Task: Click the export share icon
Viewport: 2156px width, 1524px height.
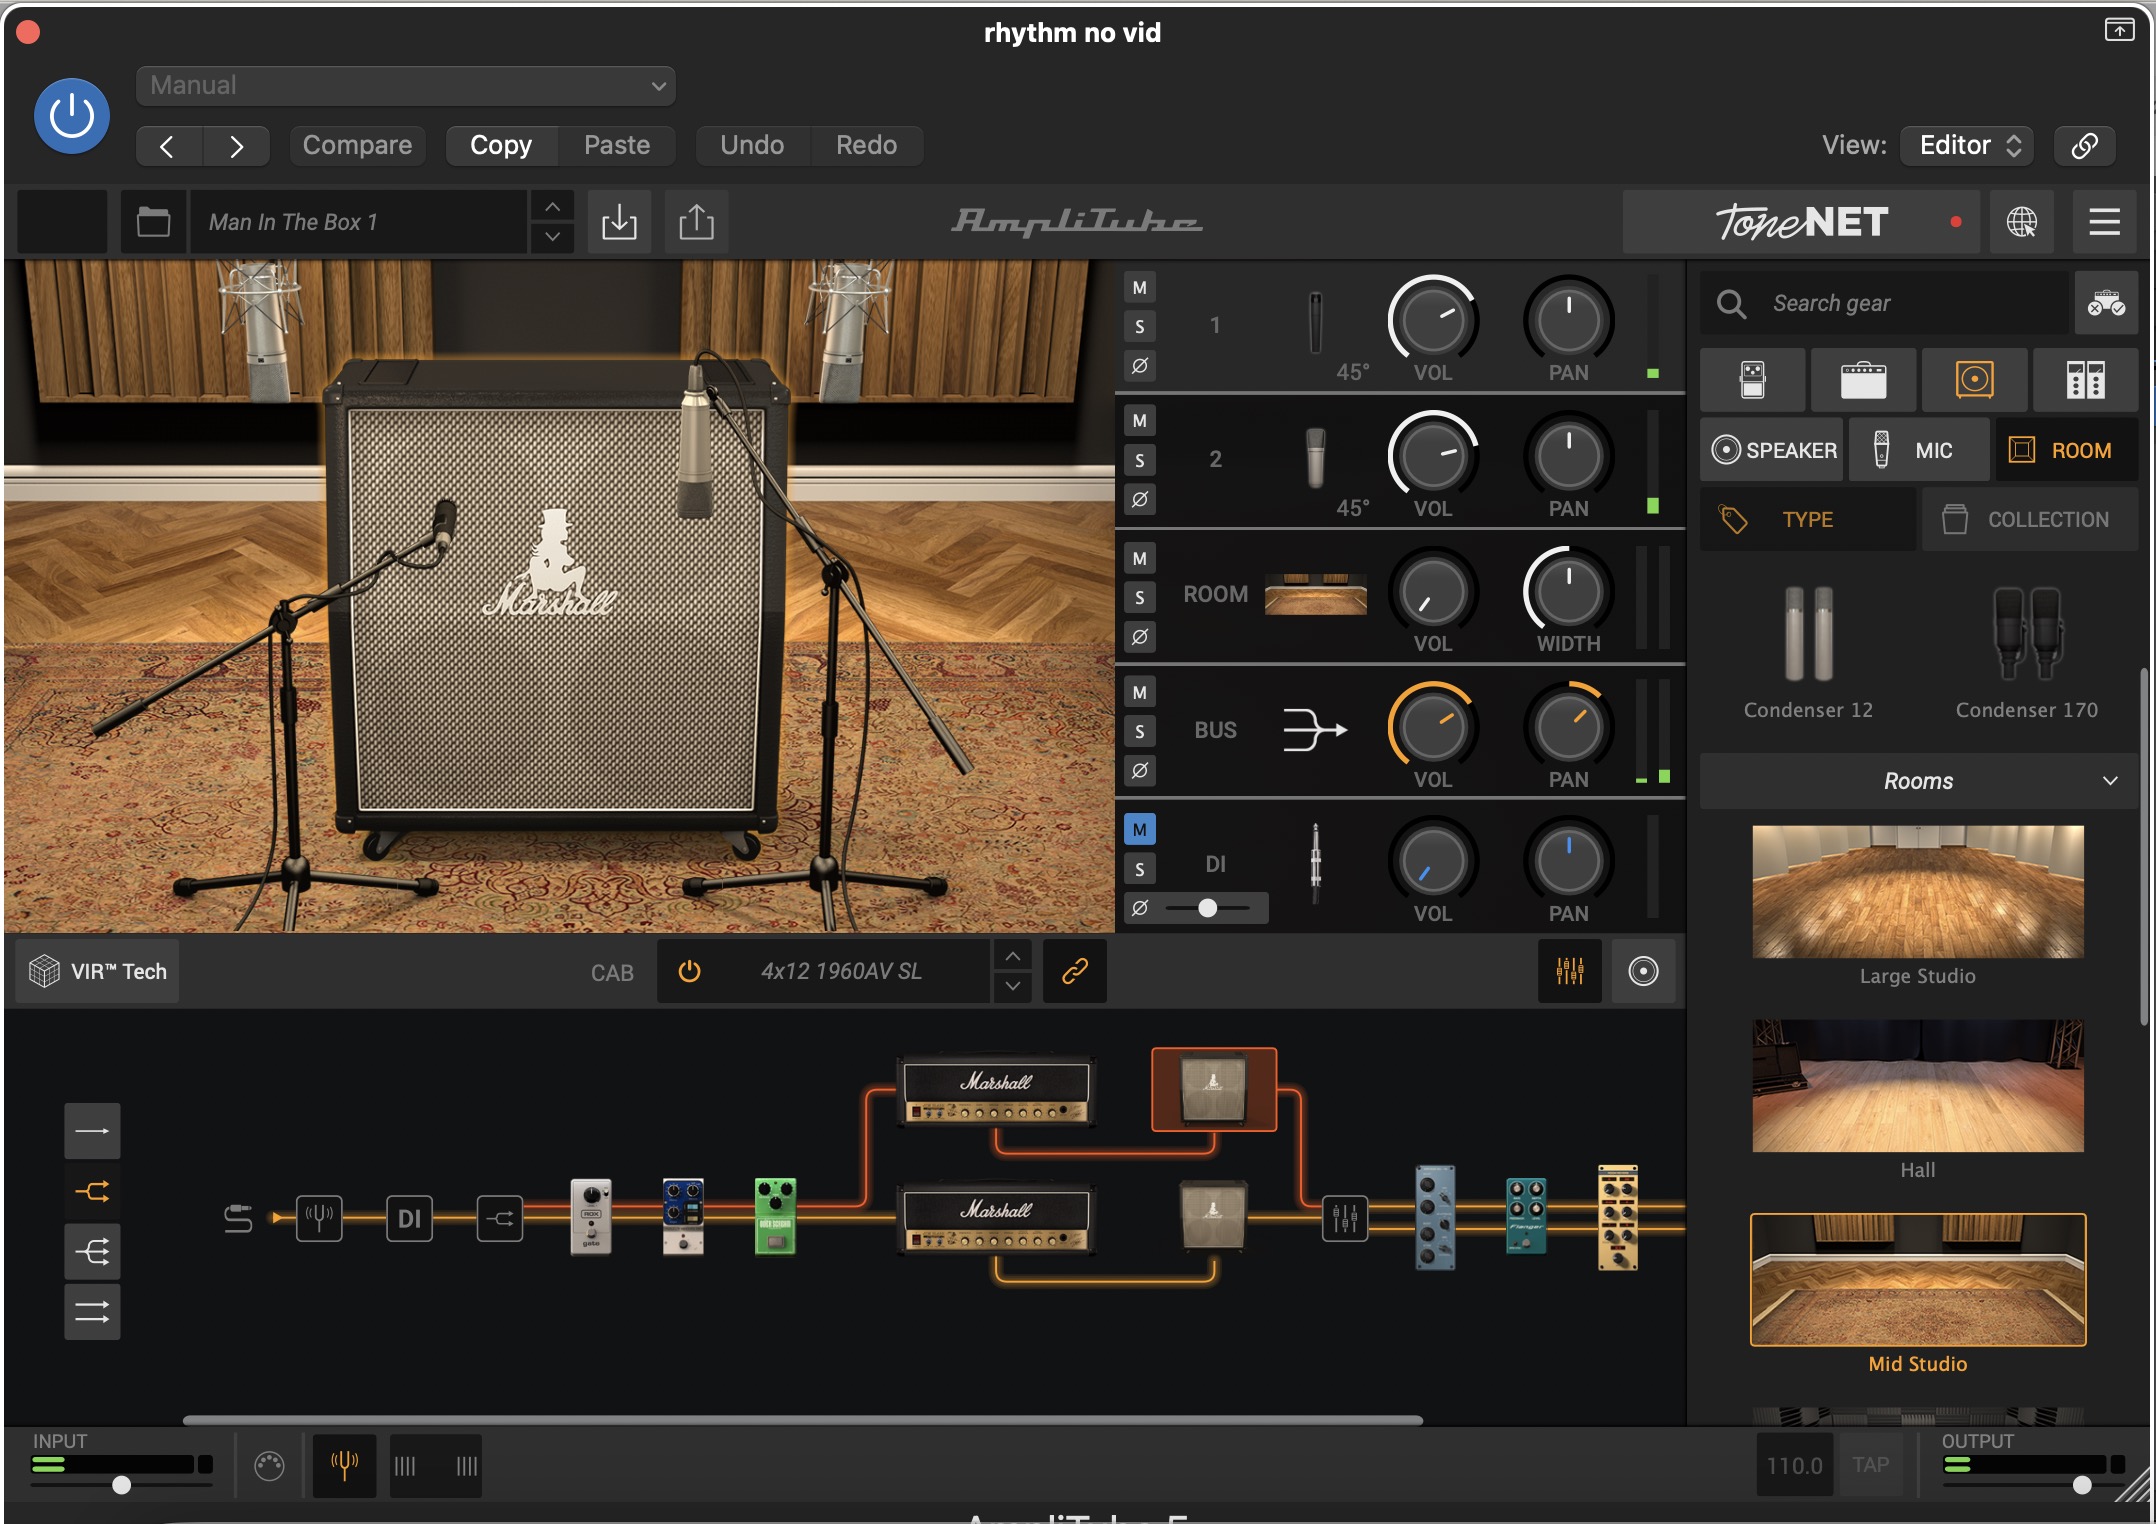Action: (696, 221)
